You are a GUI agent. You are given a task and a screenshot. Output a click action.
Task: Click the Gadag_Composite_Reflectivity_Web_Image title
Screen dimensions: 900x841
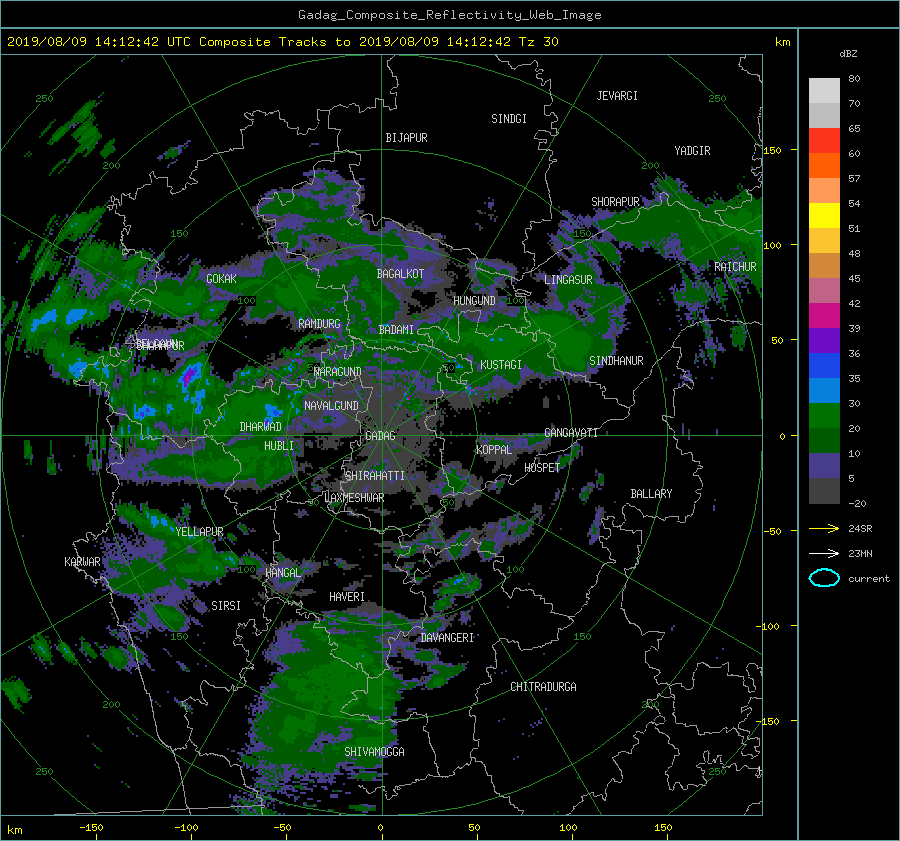click(449, 15)
